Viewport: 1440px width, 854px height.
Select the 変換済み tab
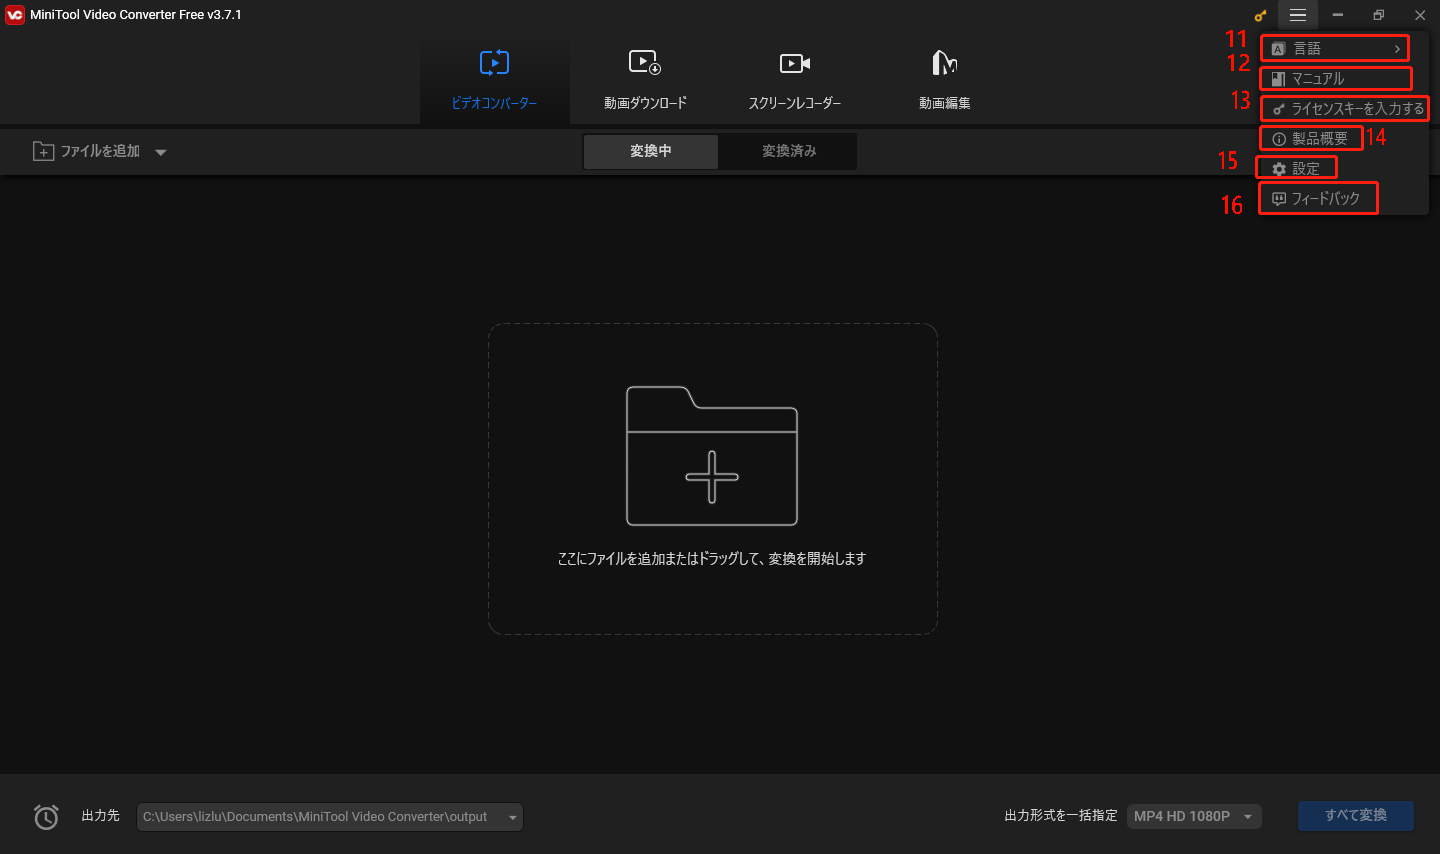click(x=789, y=151)
